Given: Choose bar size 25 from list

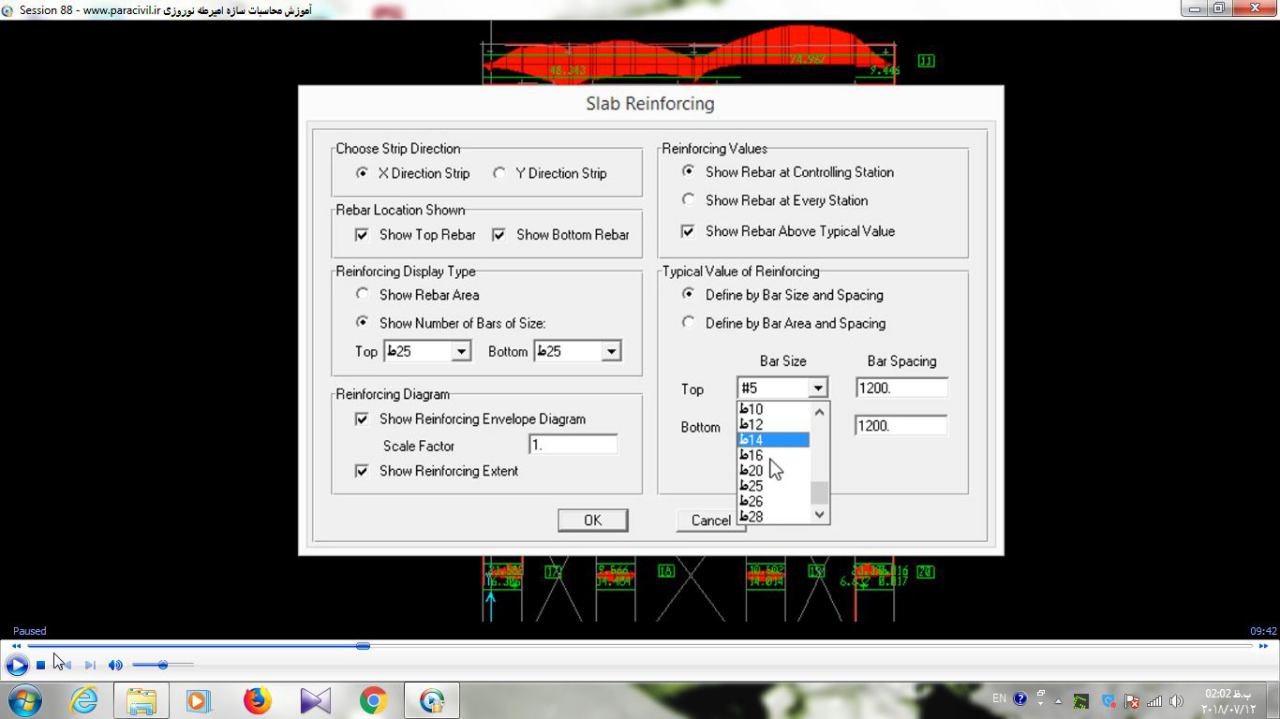Looking at the screenshot, I should [x=773, y=486].
